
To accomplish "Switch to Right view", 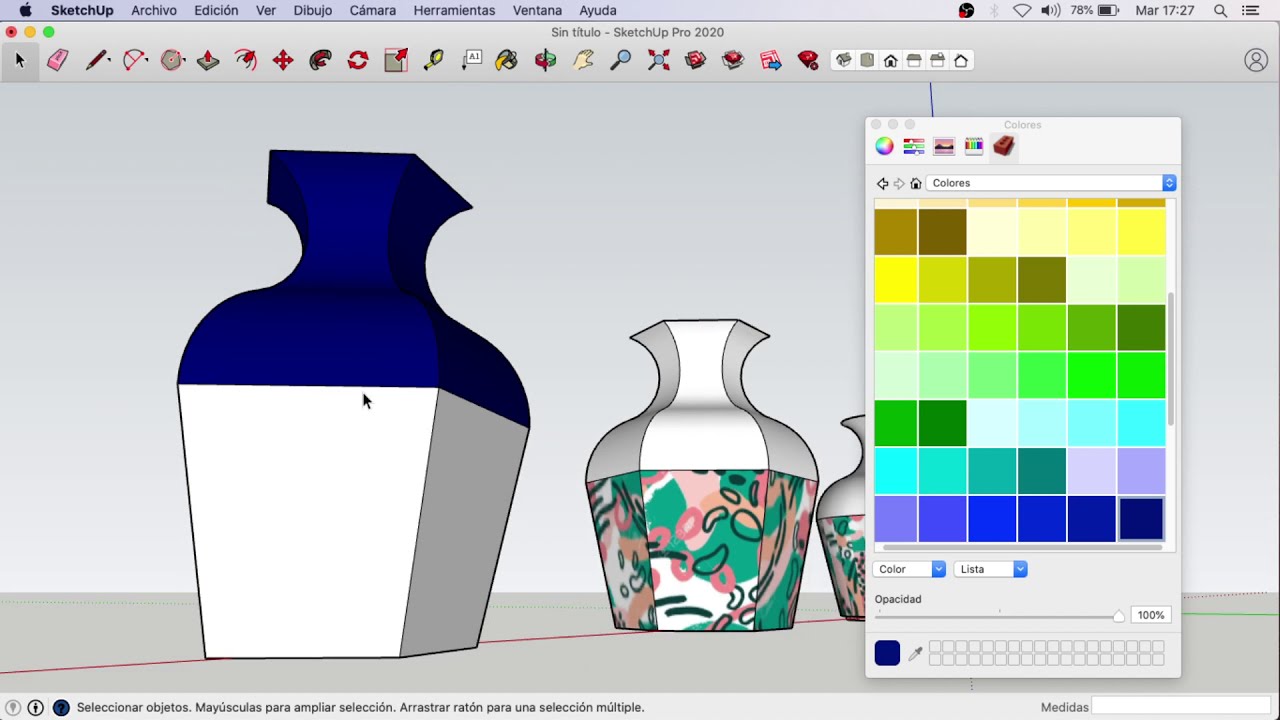I will point(914,61).
